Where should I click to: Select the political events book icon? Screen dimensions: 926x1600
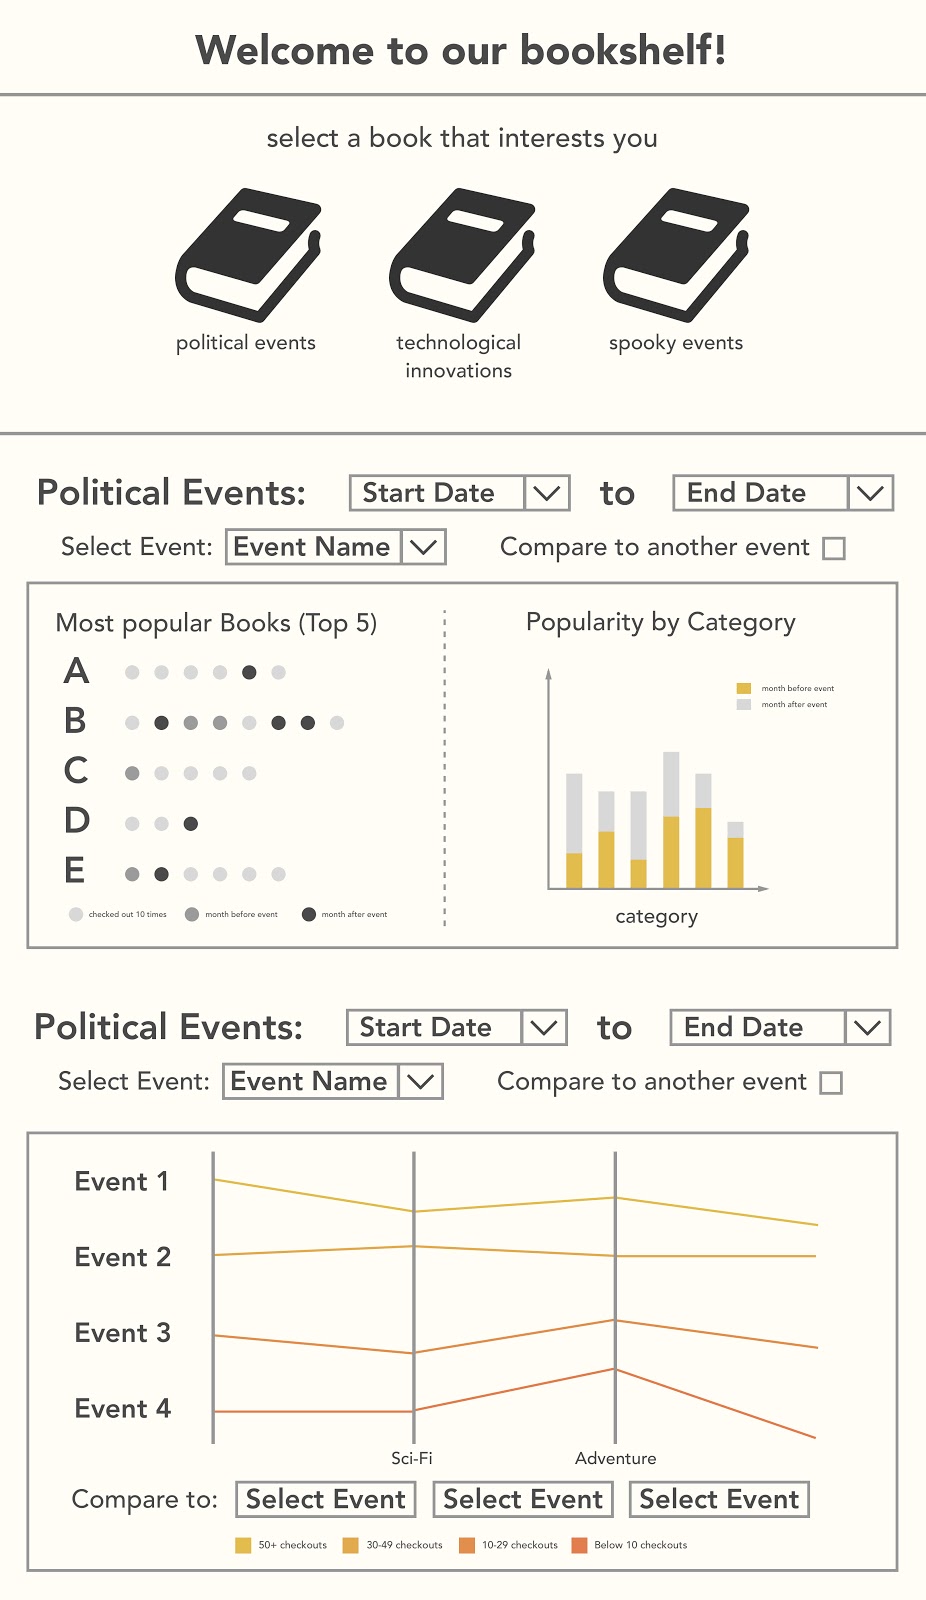(248, 255)
